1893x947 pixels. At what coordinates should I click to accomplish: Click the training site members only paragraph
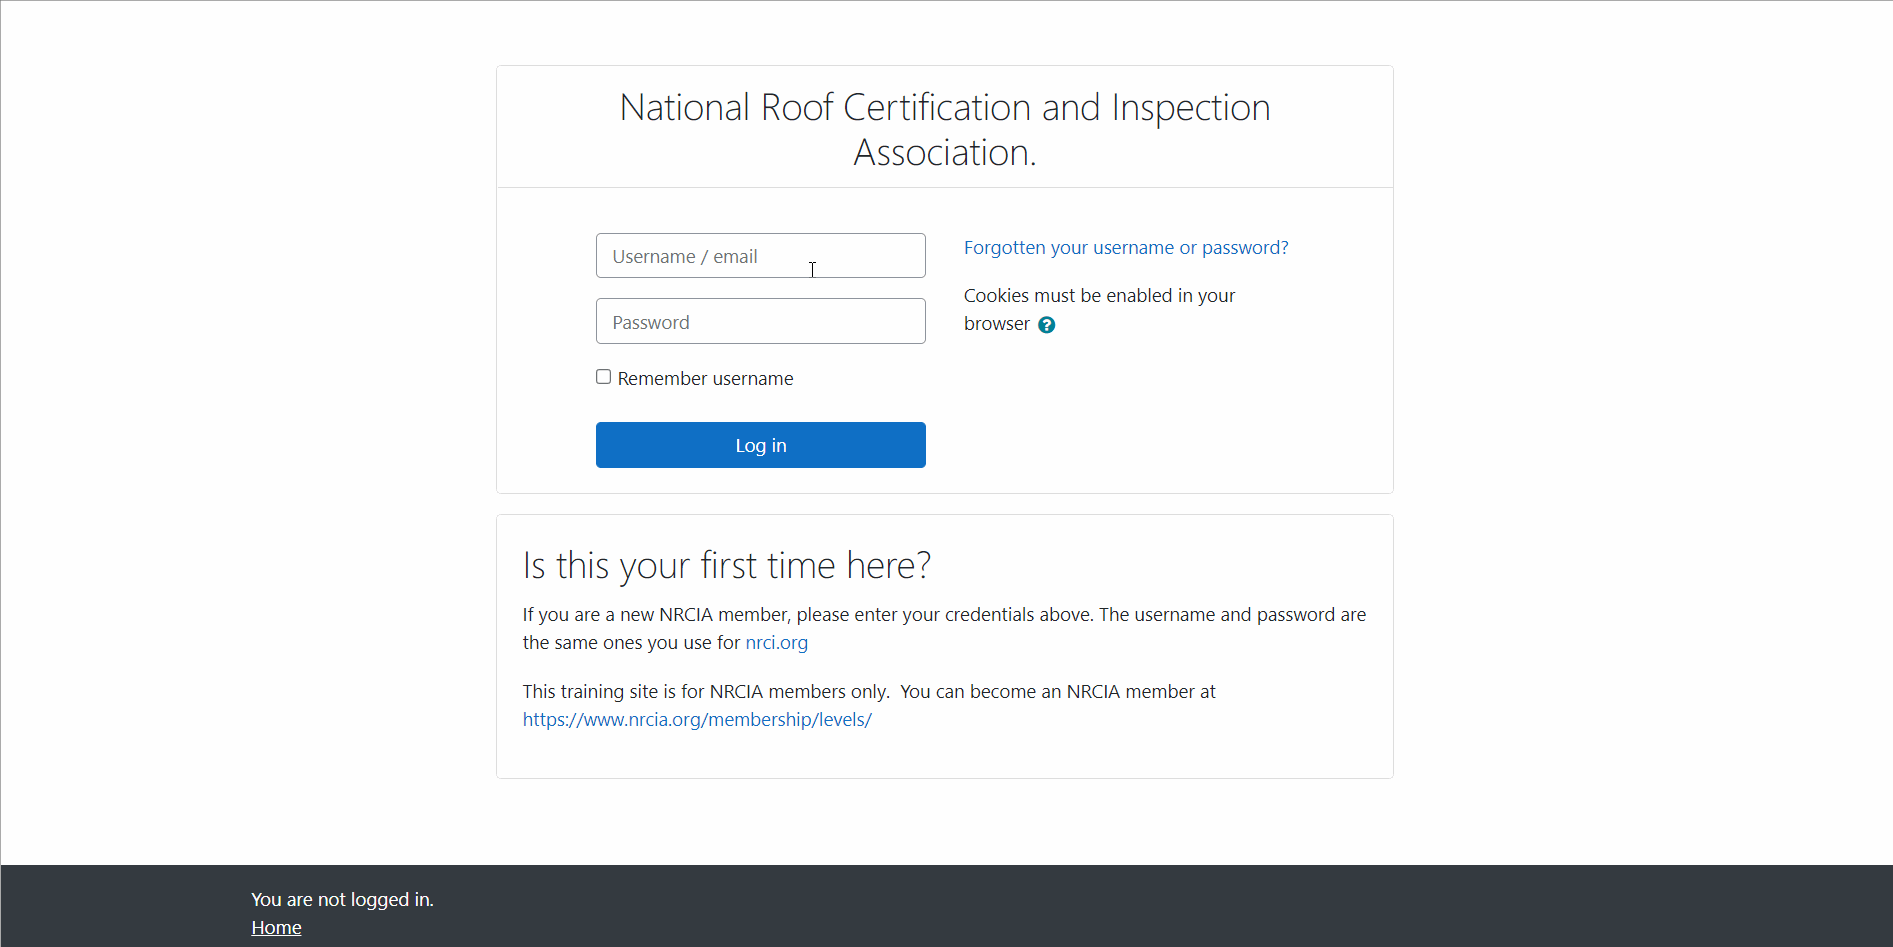tap(869, 691)
